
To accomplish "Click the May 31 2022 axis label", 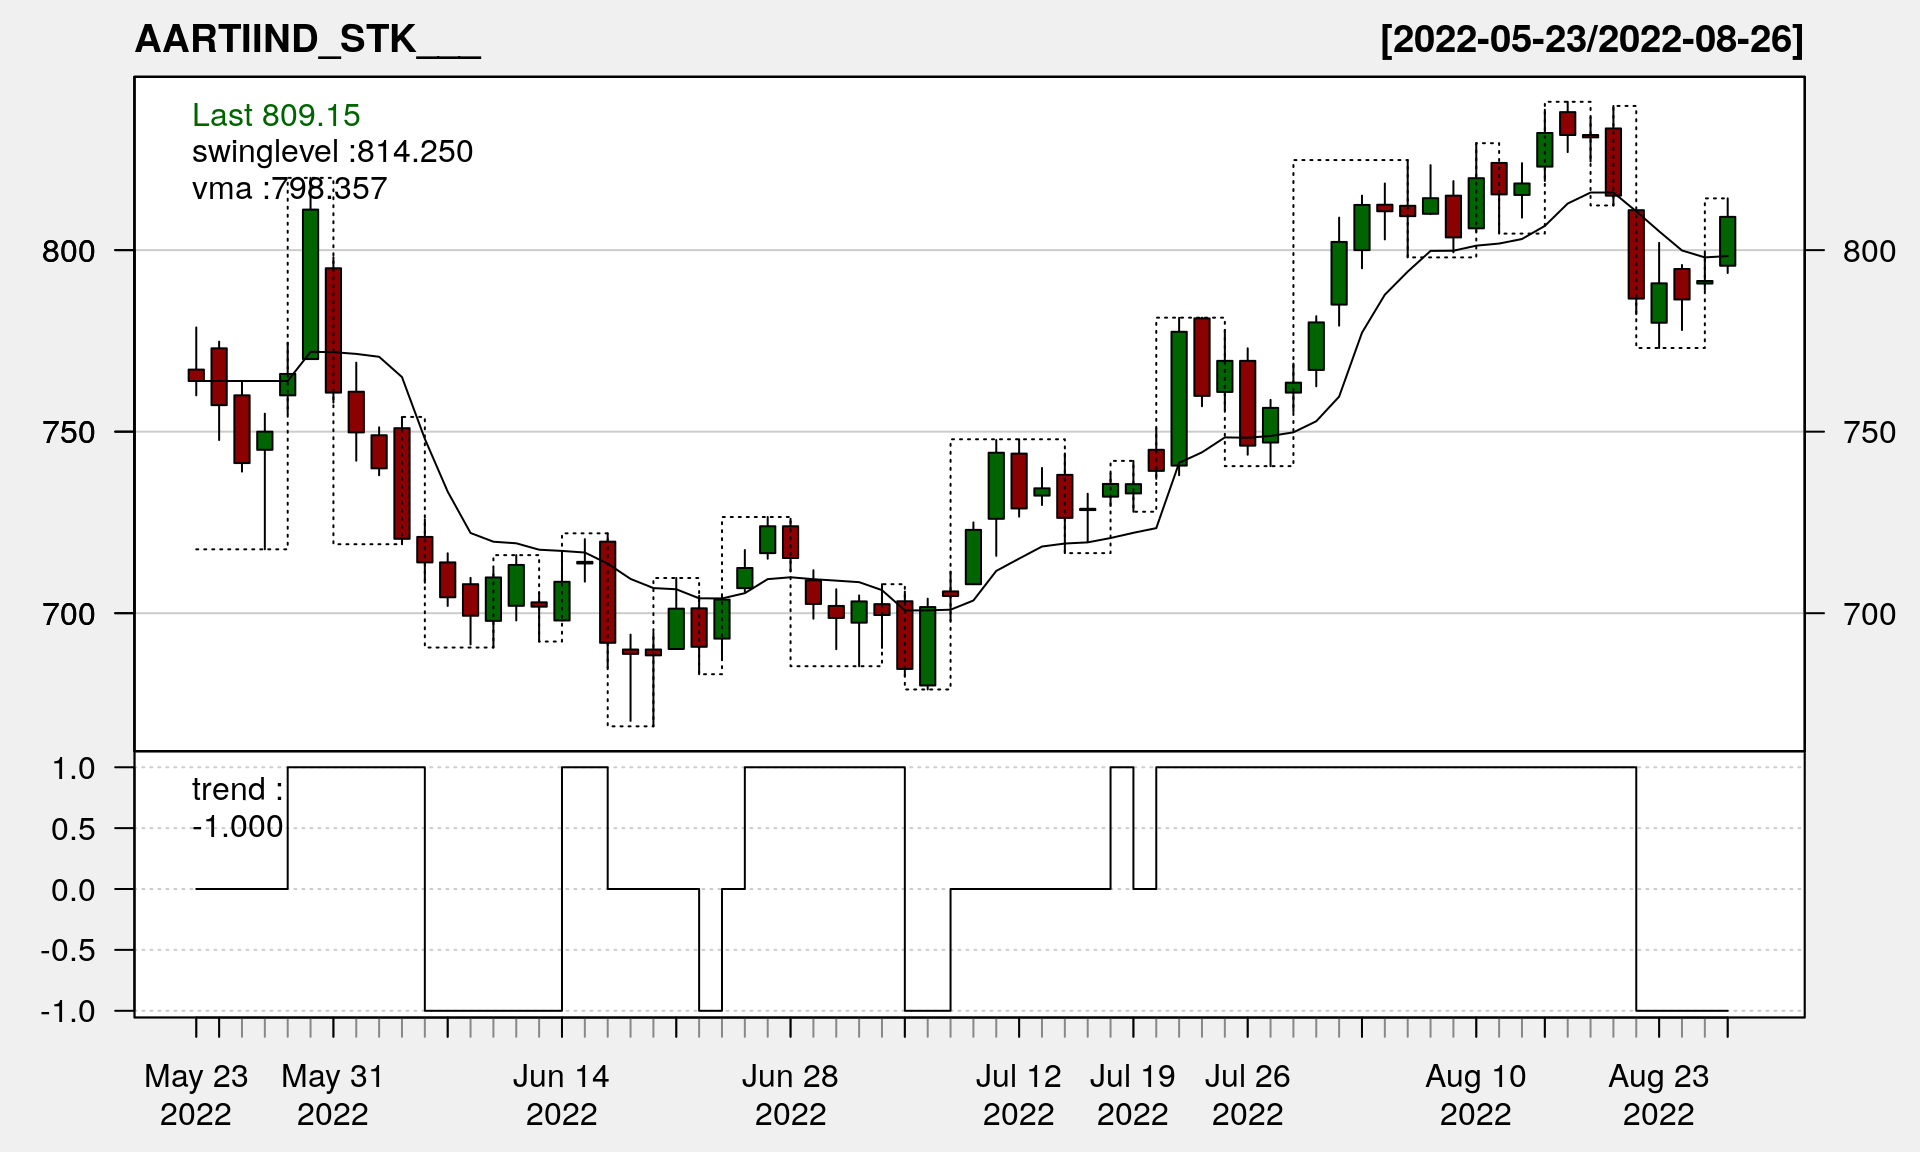I will [333, 1094].
